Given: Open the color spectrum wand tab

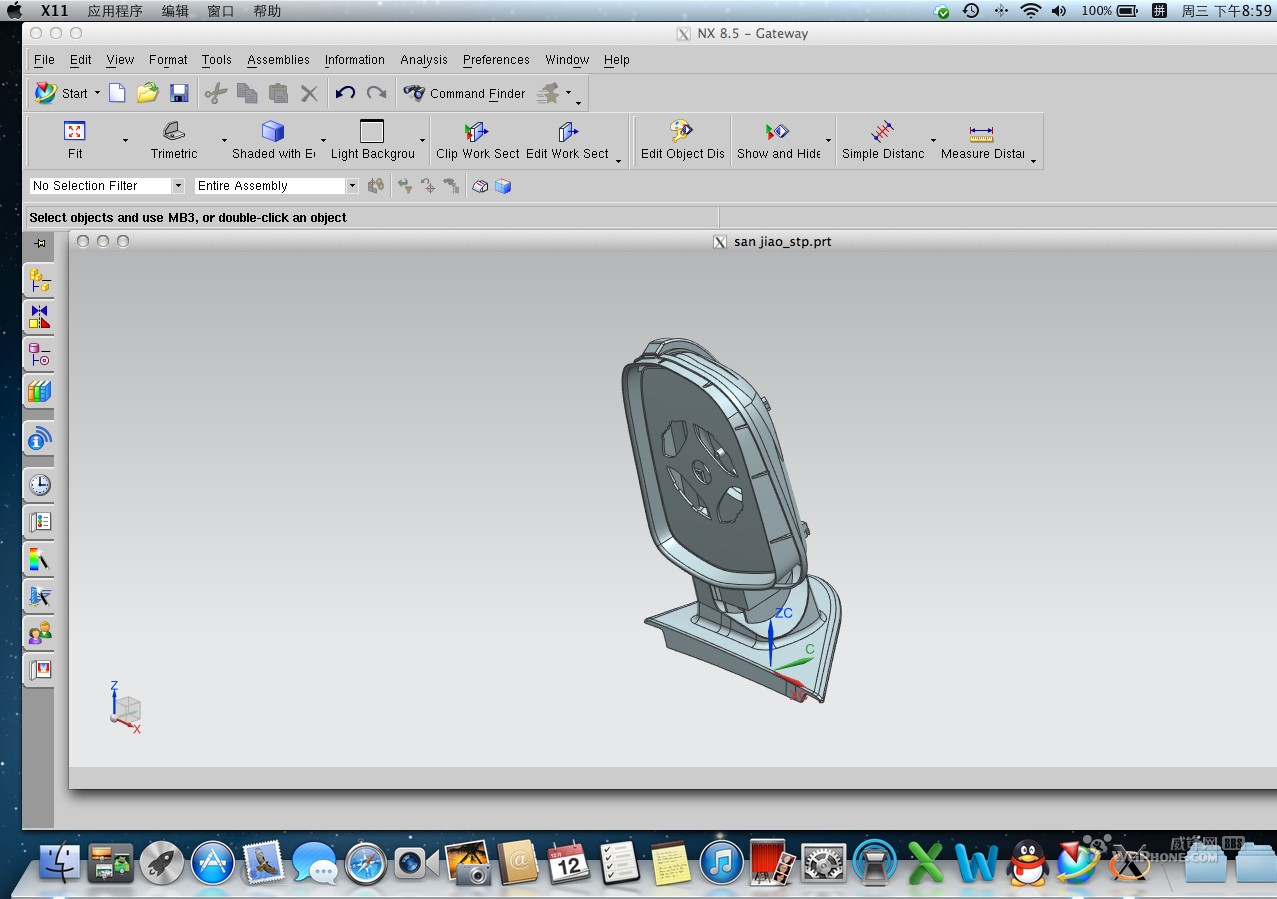Looking at the screenshot, I should 39,558.
